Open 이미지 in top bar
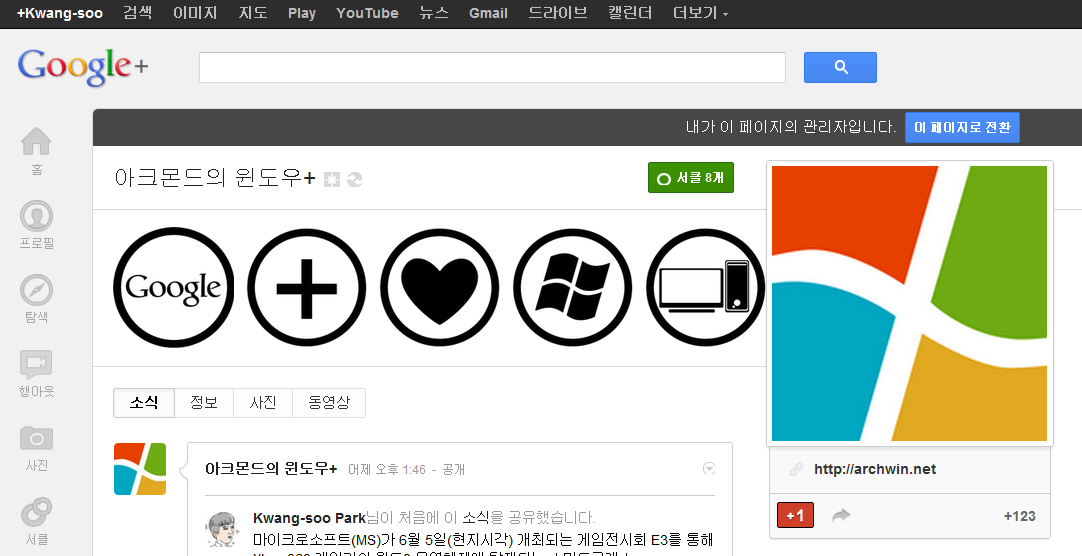 195,12
